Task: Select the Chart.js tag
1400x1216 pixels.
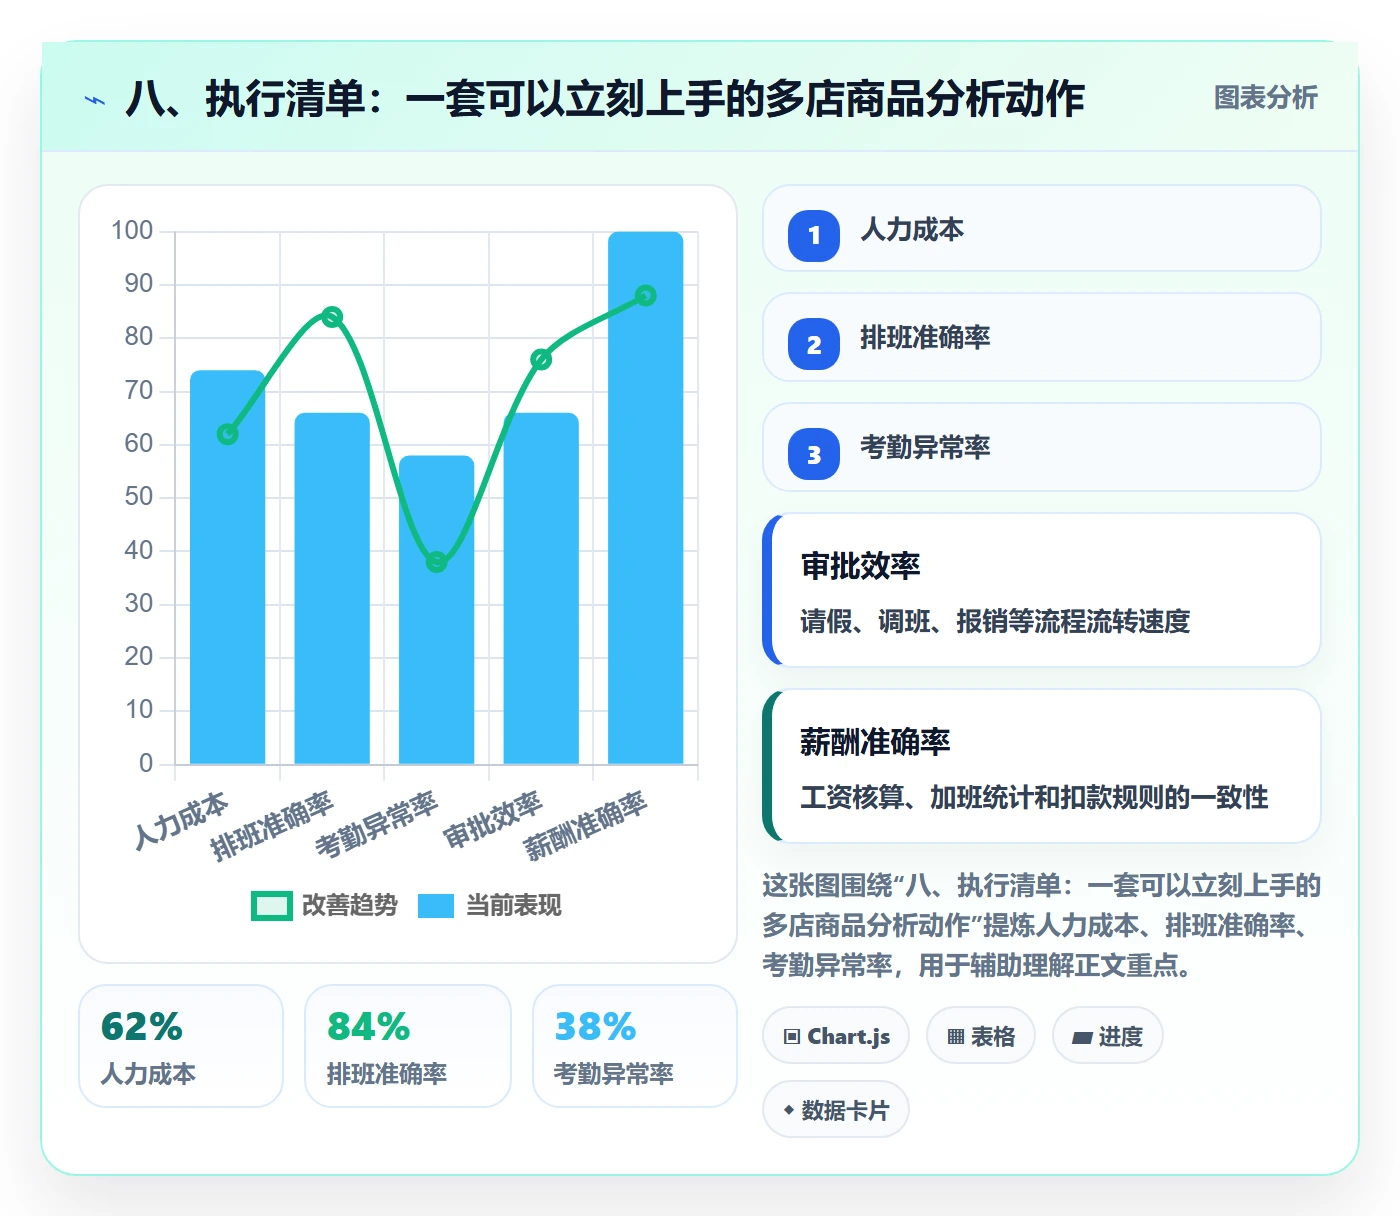Action: pos(836,1036)
